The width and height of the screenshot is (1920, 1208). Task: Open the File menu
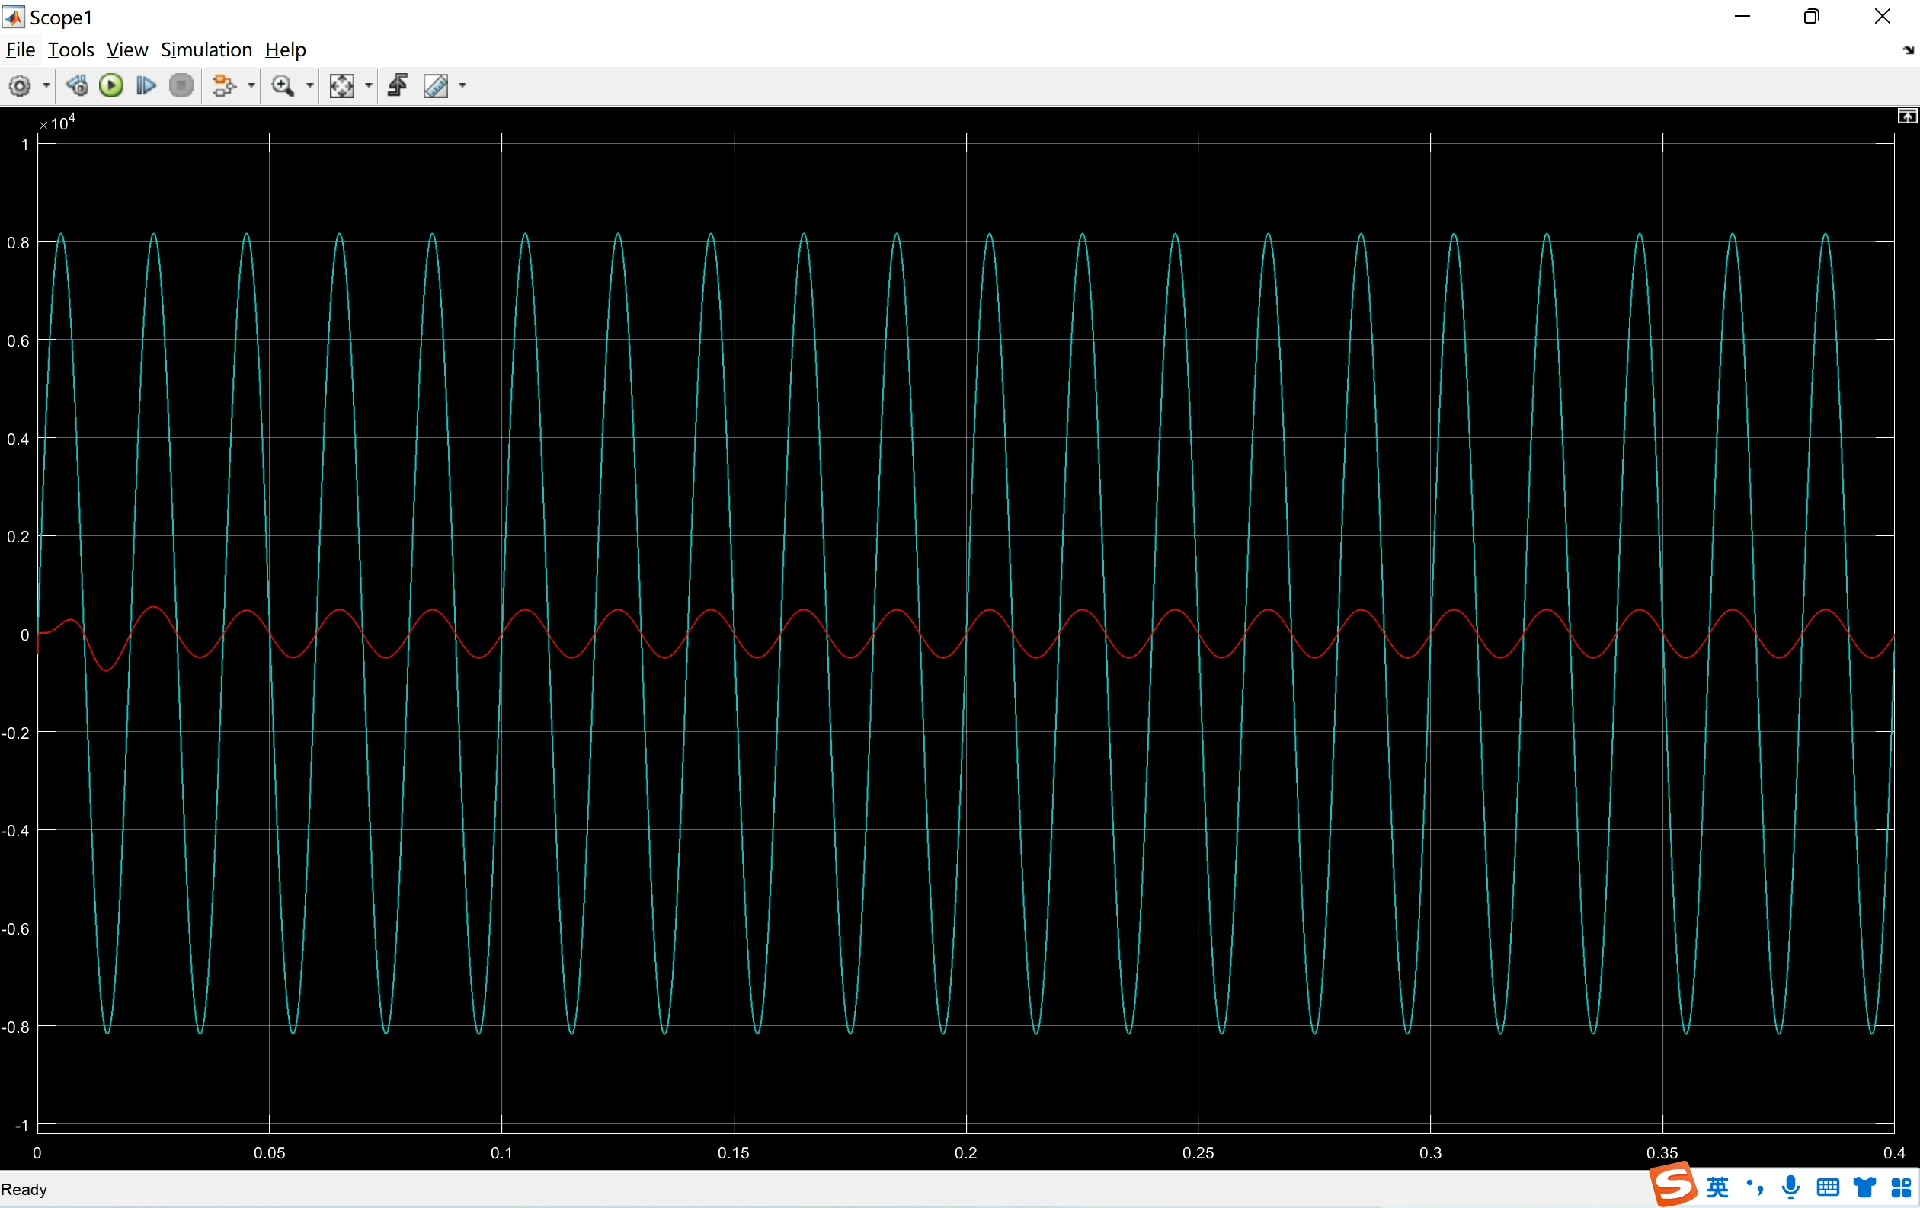pos(20,50)
